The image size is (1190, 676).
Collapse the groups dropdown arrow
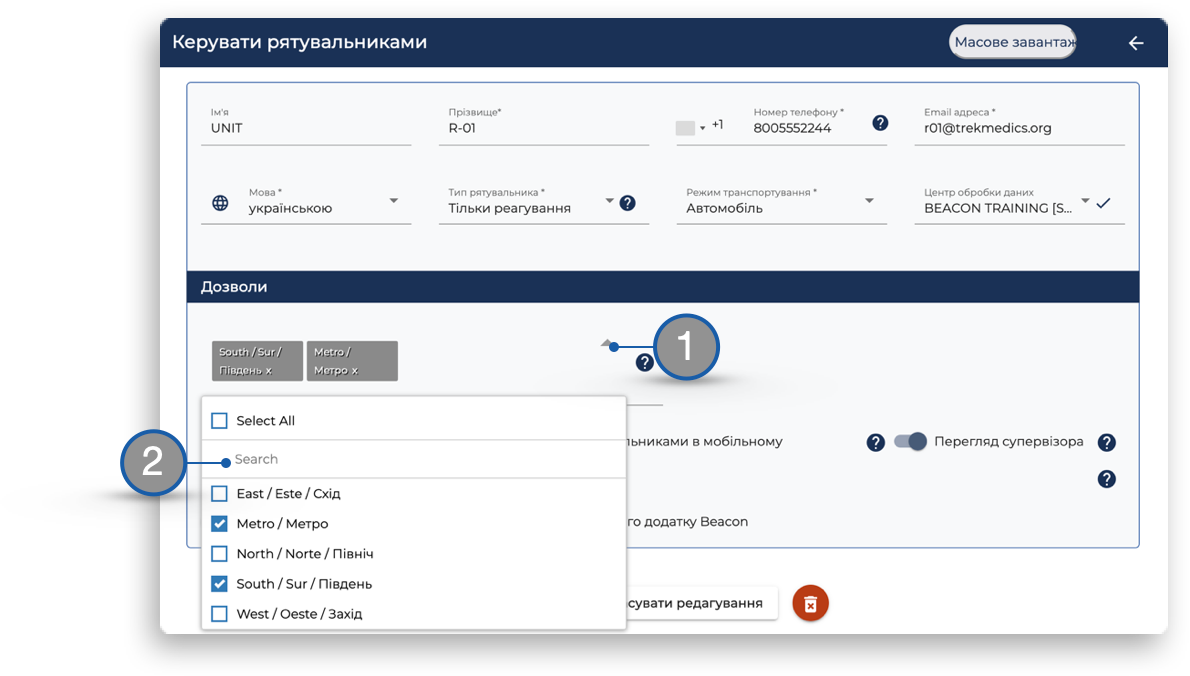click(606, 344)
